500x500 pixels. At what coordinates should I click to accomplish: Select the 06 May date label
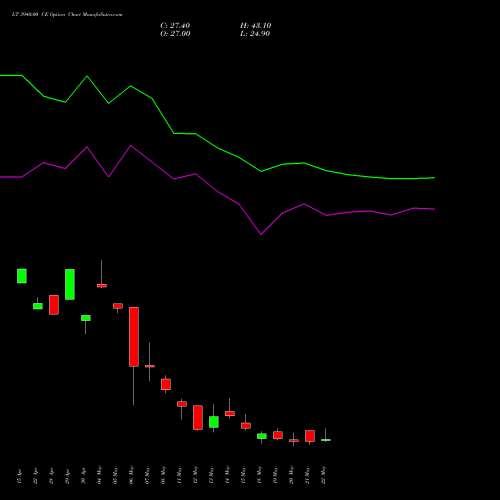point(131,475)
